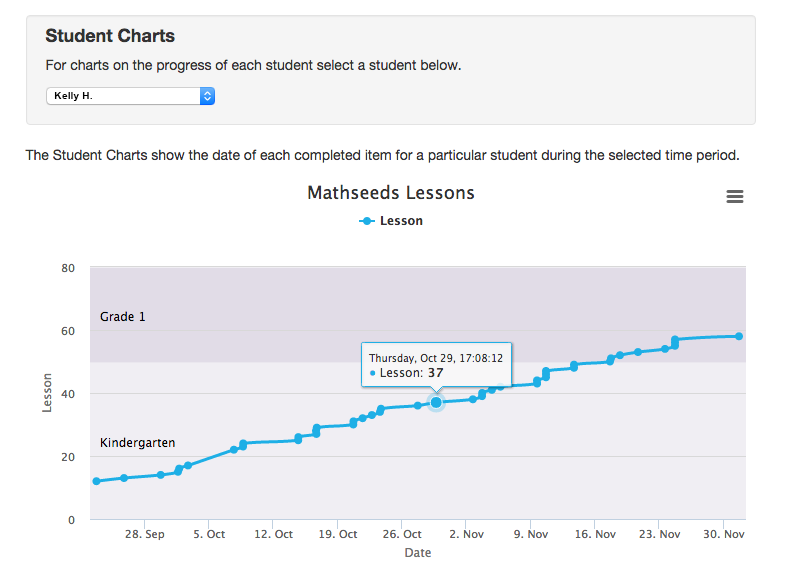Click the blue stepper arrows on student selector

point(207,96)
